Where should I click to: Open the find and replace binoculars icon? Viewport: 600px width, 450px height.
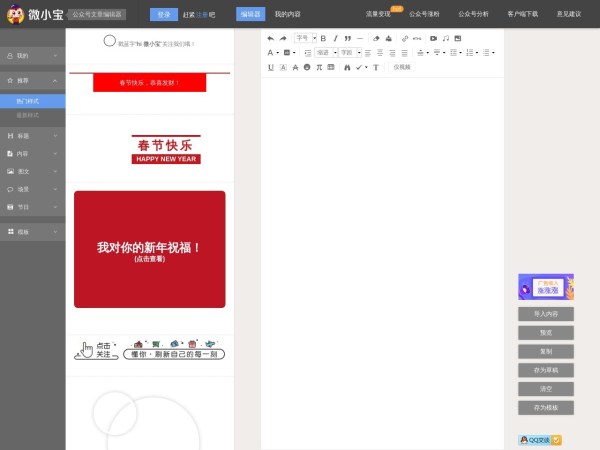coord(346,67)
